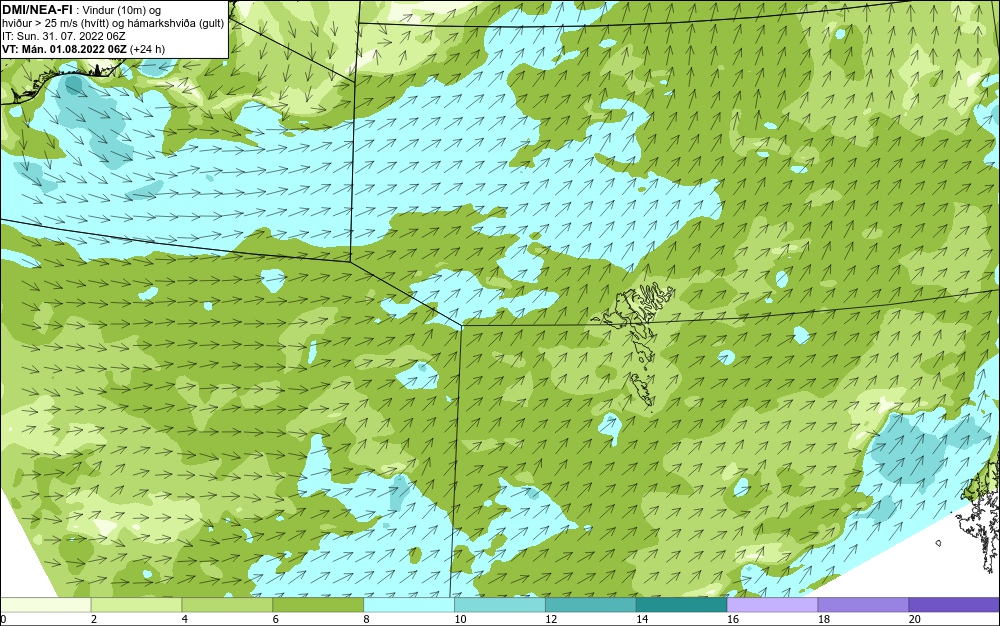Screen dimensions: 1000x626
Task: Click the legend value '16'
Action: 733,619
